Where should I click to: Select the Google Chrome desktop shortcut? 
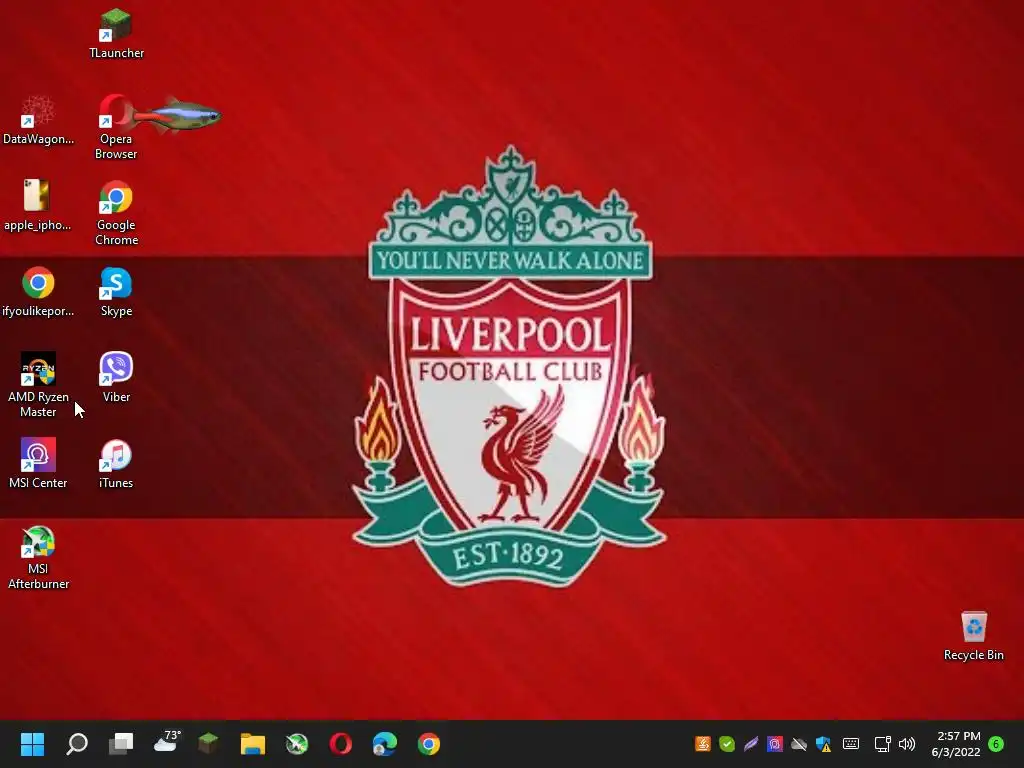[x=116, y=214]
